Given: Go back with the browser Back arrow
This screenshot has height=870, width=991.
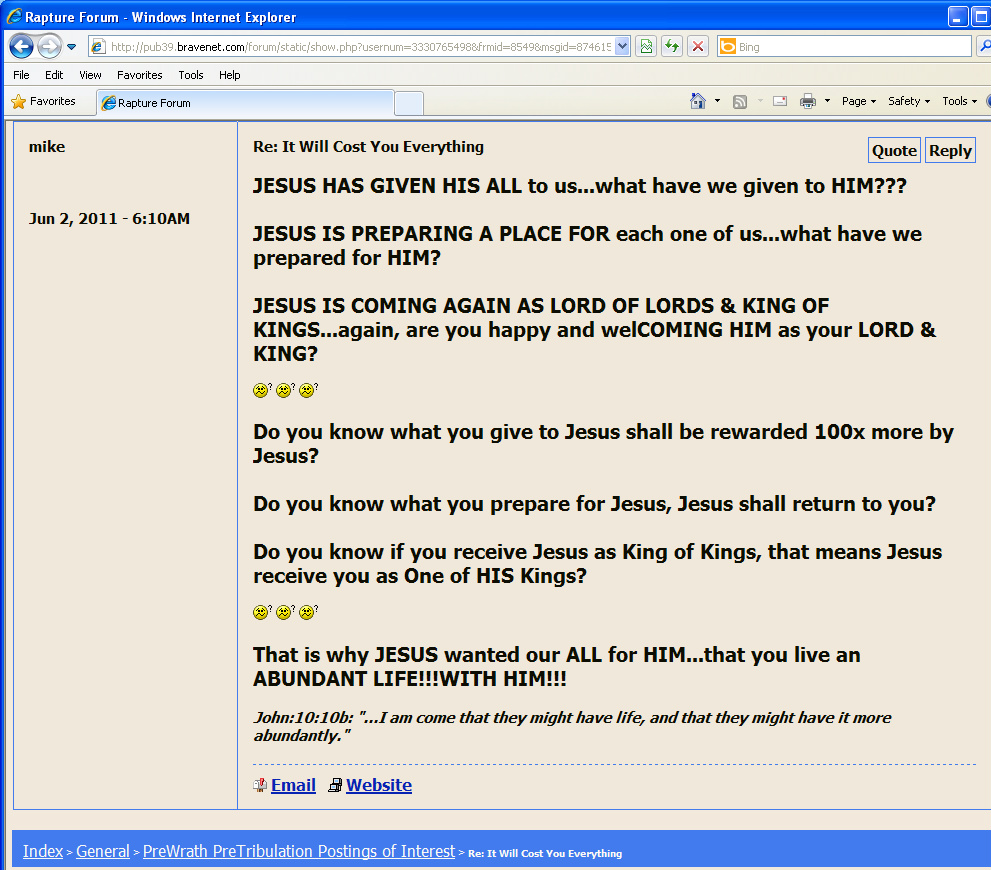Looking at the screenshot, I should pyautogui.click(x=21, y=46).
